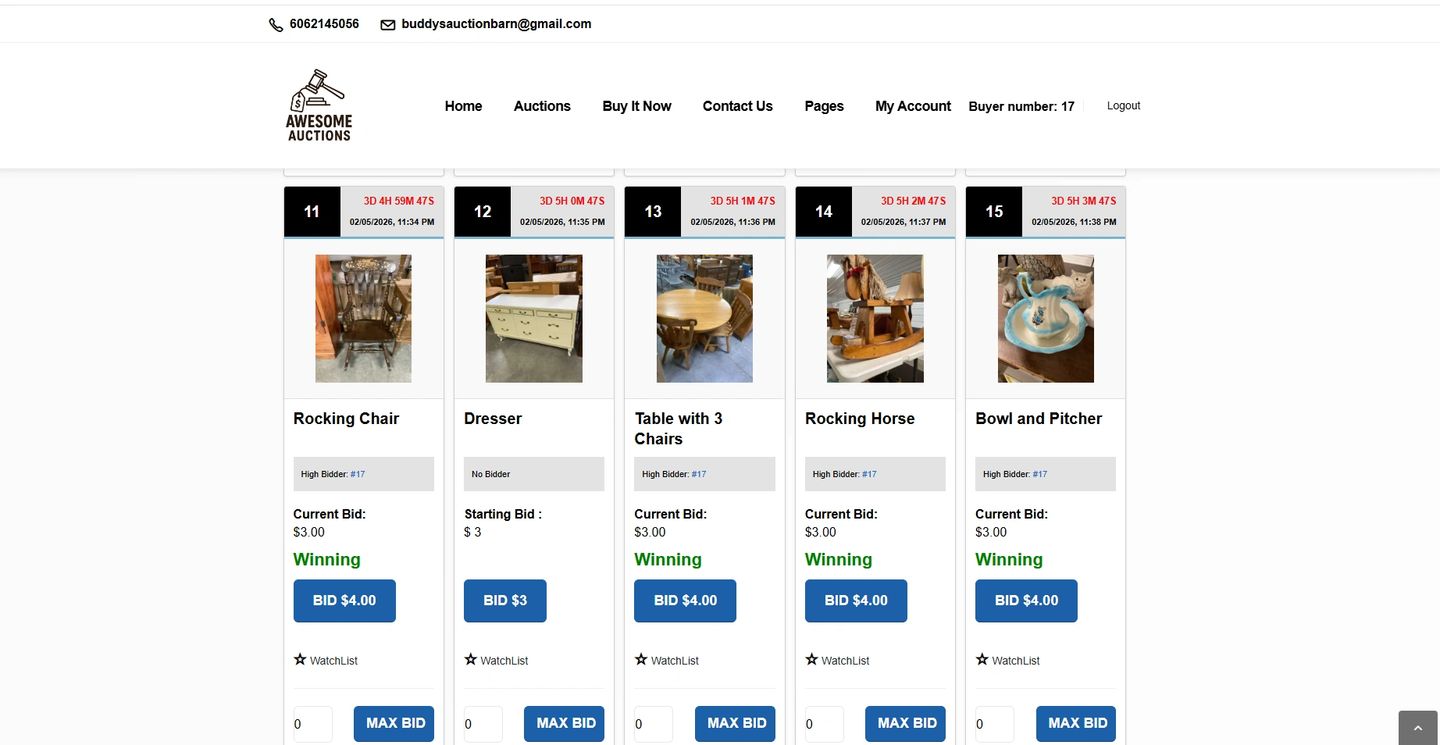Click BID $3 on the Dresser

[505, 600]
